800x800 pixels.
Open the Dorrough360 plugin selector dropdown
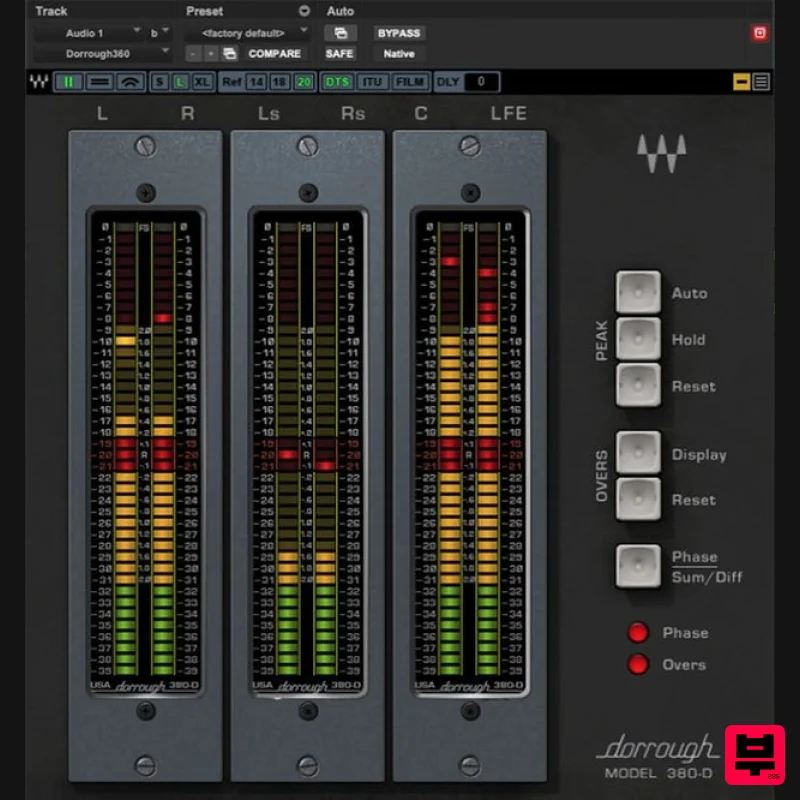pos(102,54)
